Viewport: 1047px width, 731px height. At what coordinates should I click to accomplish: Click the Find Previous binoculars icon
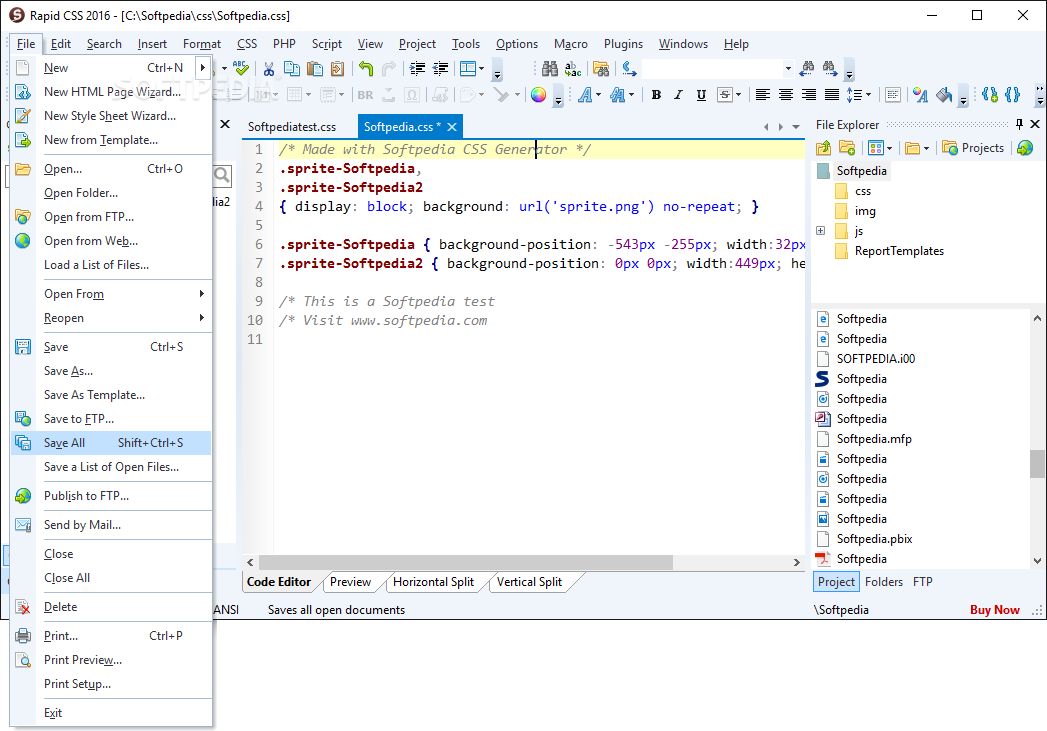807,67
